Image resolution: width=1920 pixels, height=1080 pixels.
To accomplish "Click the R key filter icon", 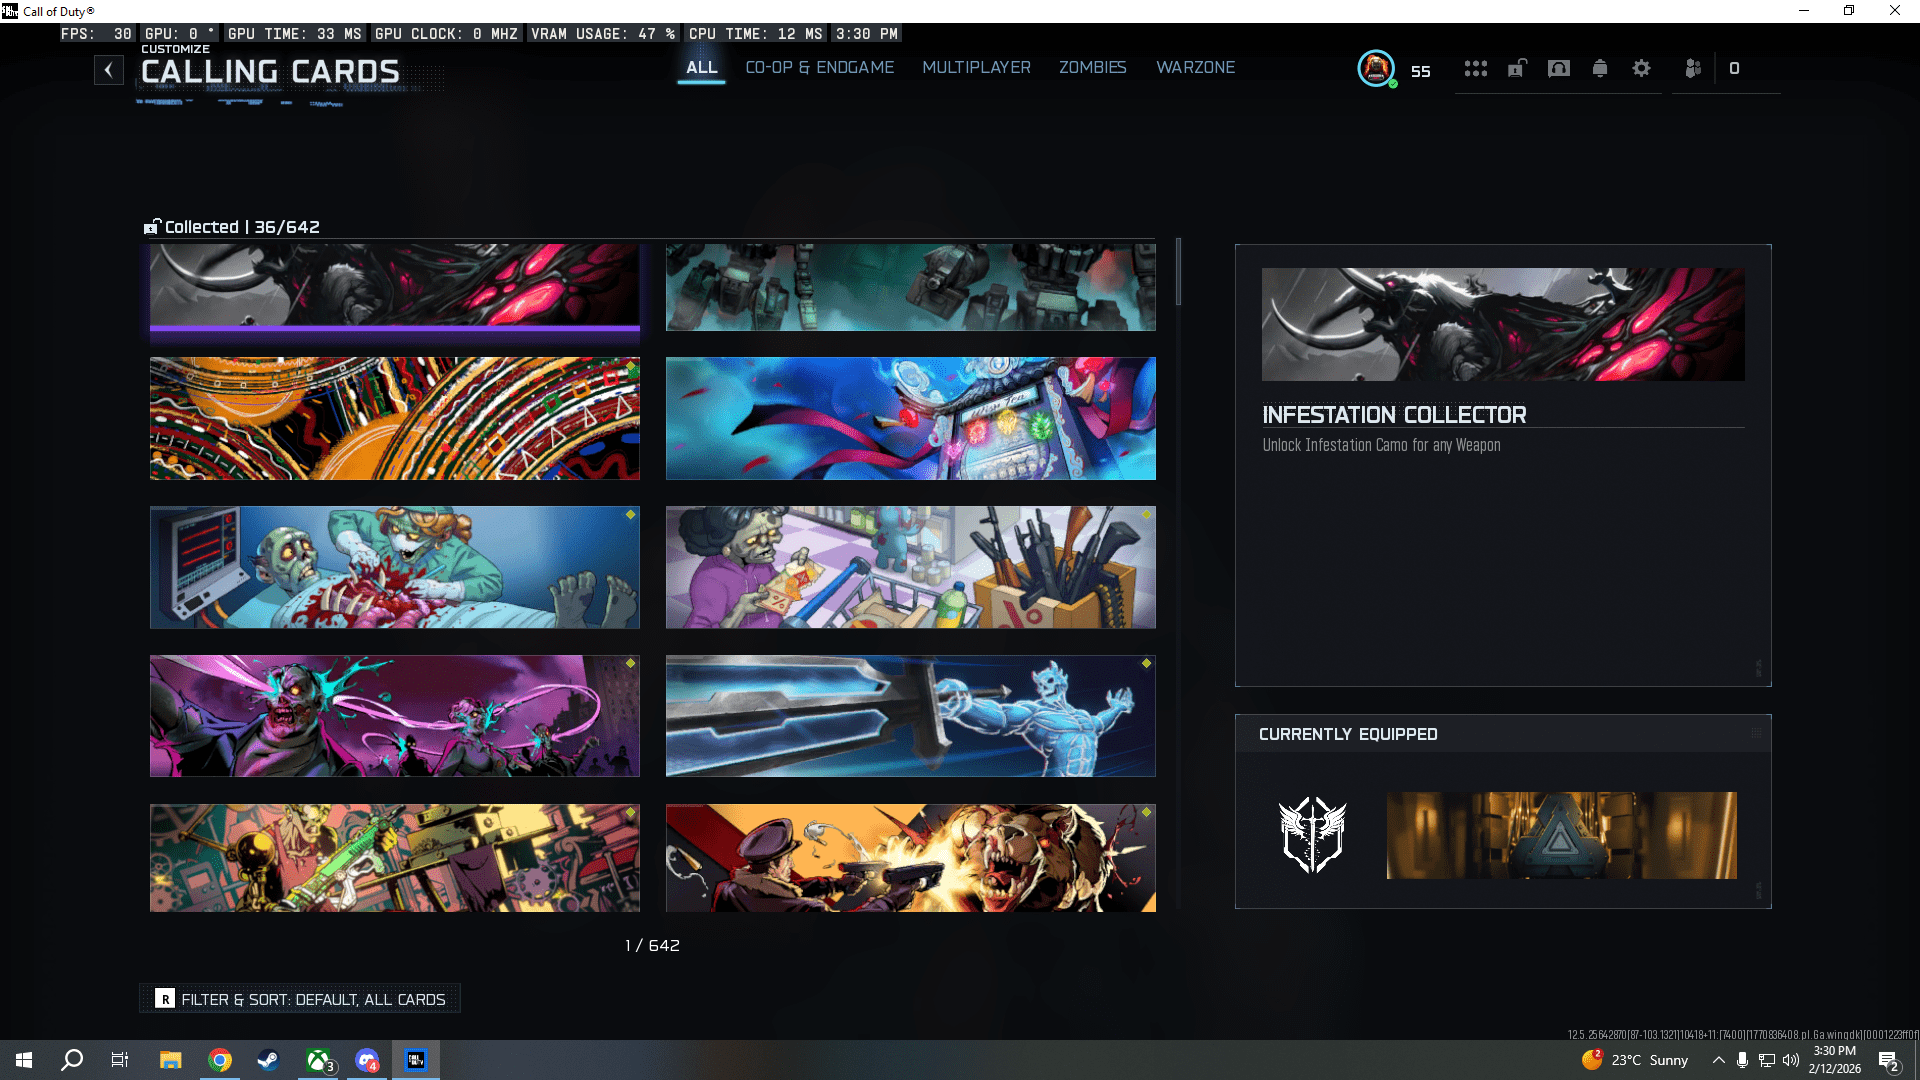I will point(165,999).
